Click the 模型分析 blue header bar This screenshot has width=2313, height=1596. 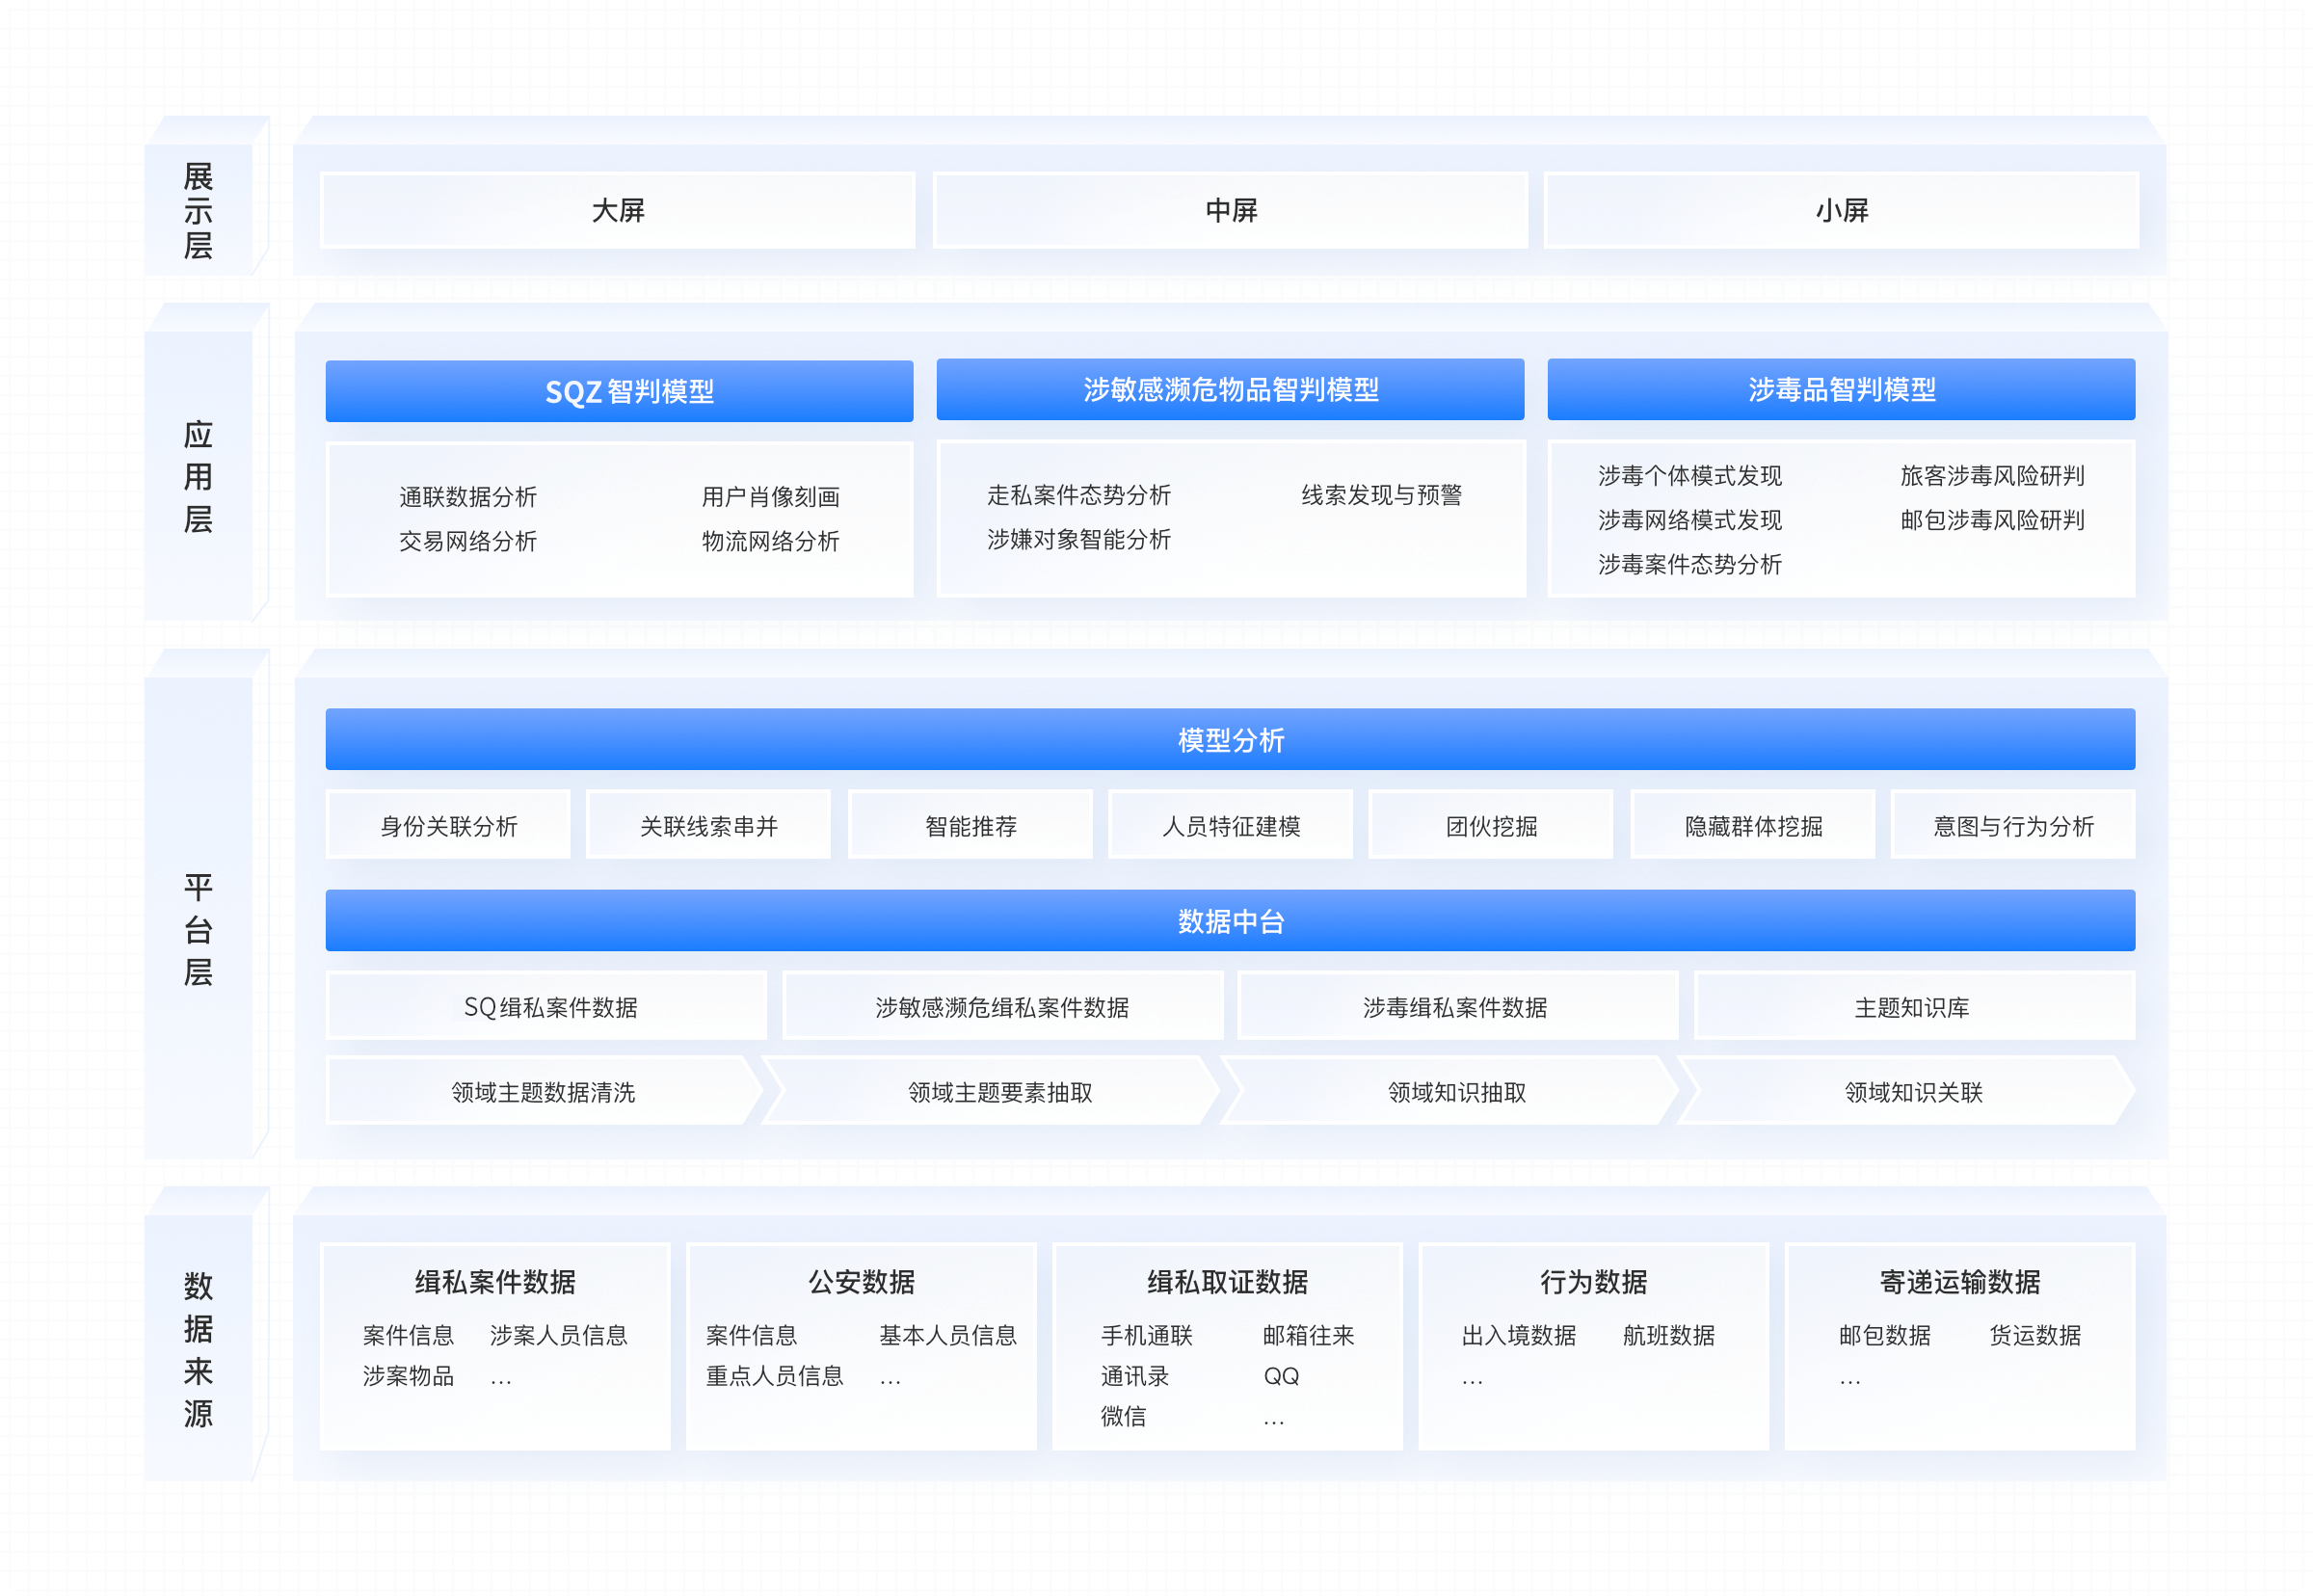[1230, 740]
